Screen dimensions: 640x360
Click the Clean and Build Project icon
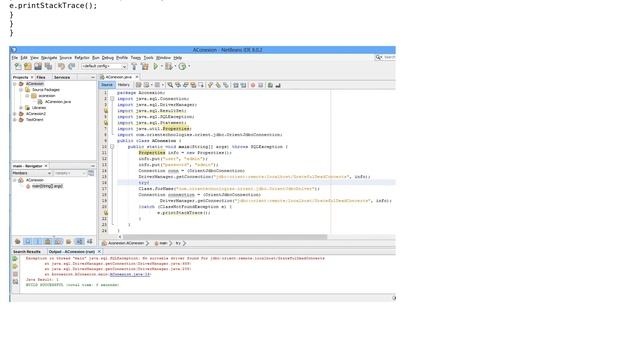pyautogui.click(x=144, y=66)
